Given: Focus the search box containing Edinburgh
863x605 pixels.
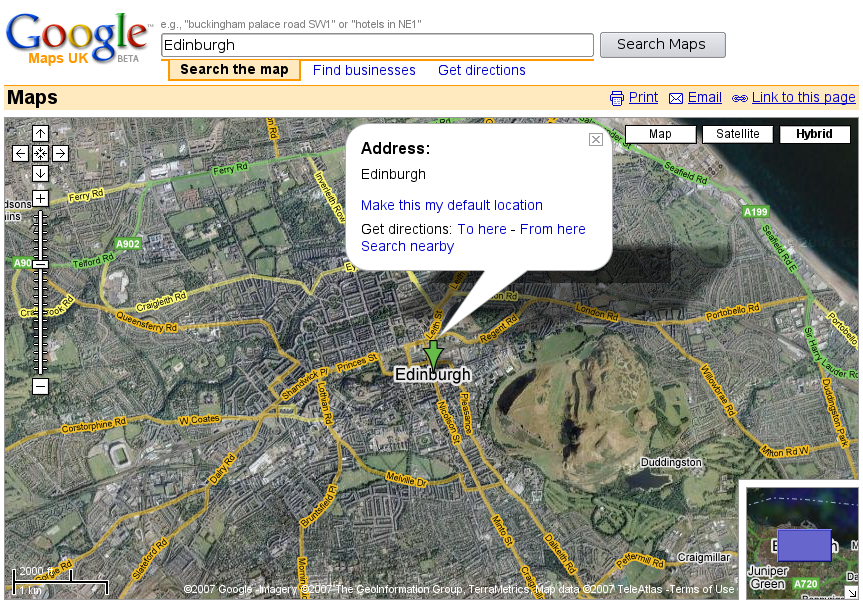Looking at the screenshot, I should coord(378,45).
